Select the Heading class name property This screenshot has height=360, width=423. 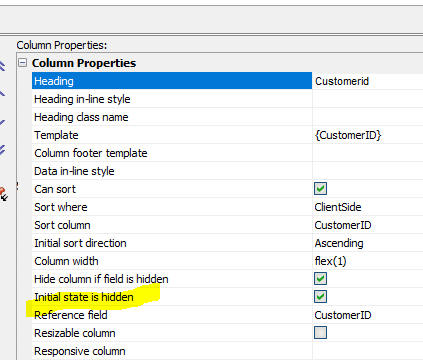tap(172, 117)
